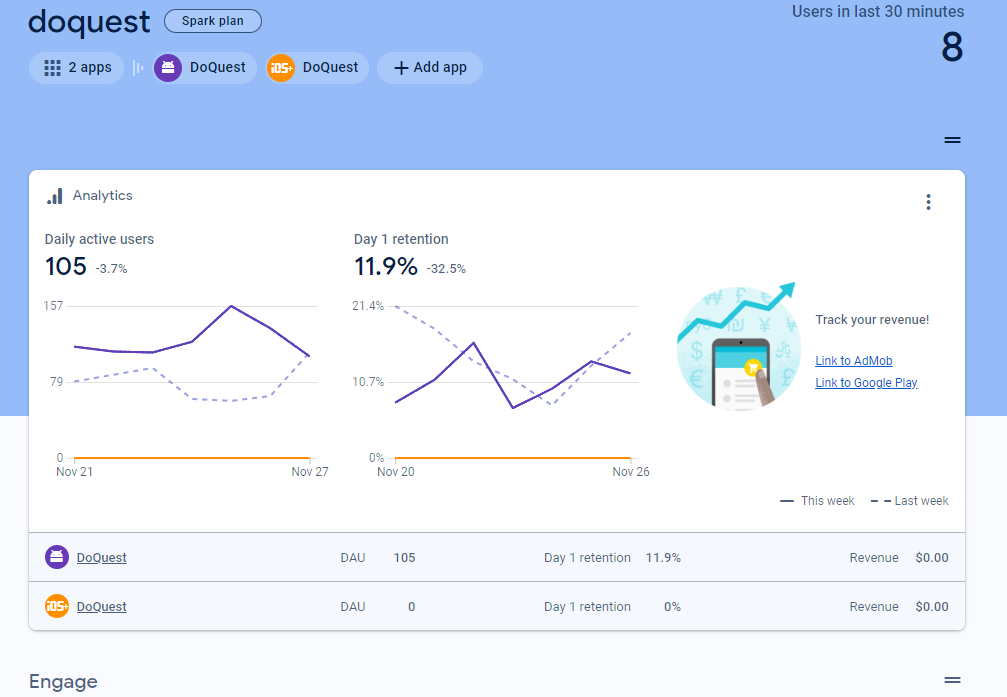Click the Track your revenue! text

(x=872, y=319)
